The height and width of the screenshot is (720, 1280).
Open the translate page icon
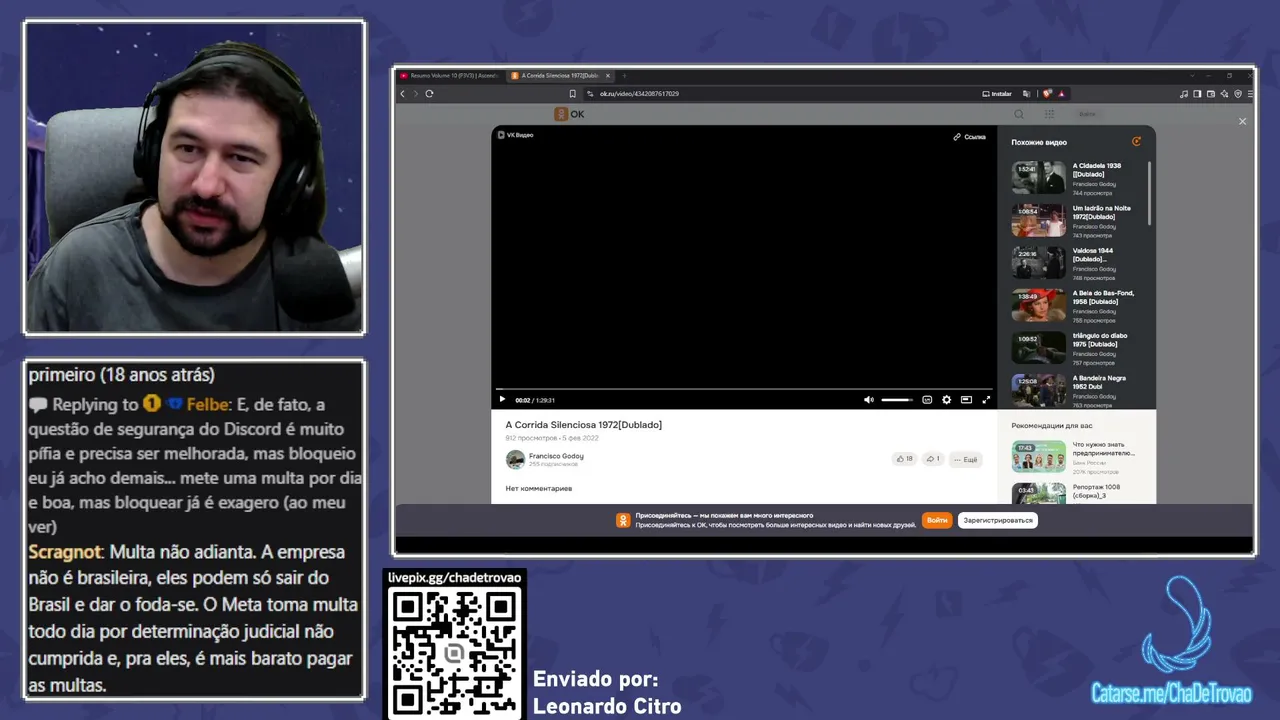1026,94
